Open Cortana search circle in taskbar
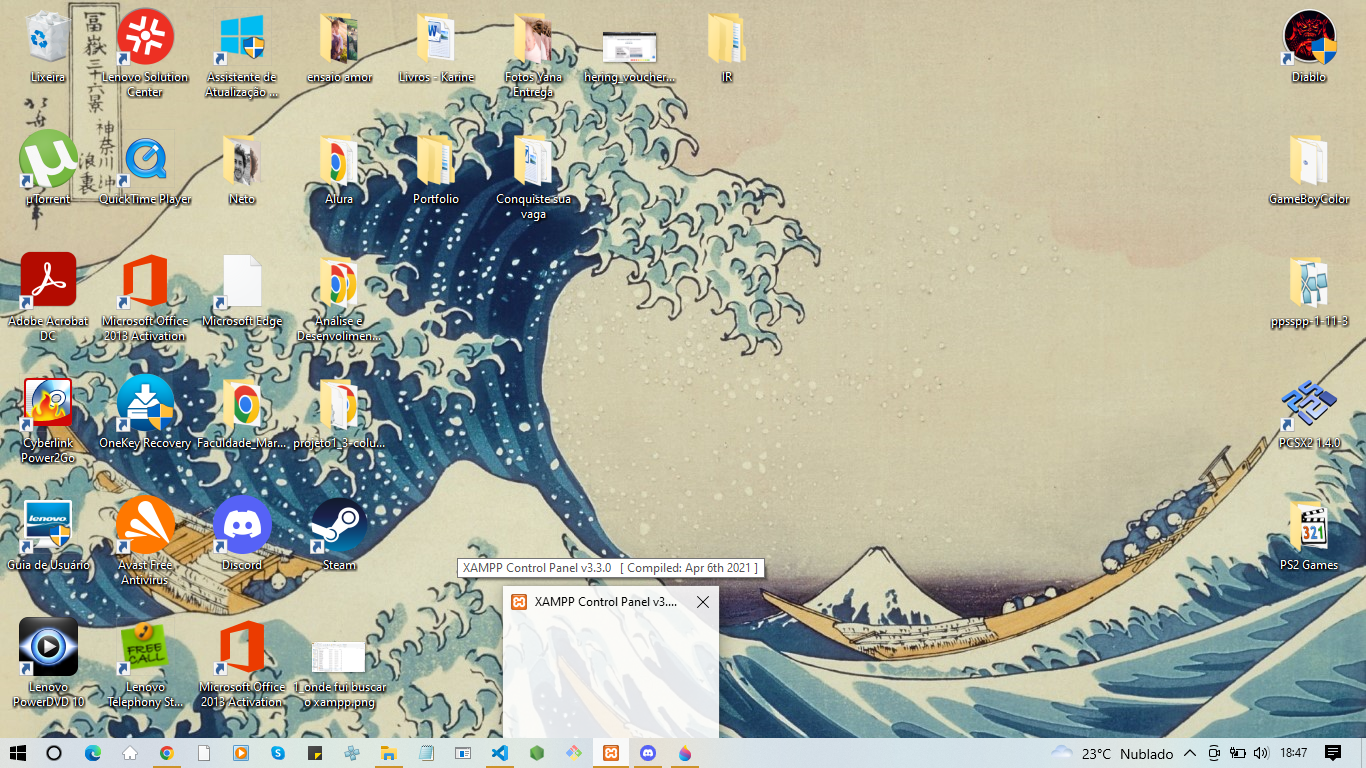The image size is (1366, 768). (x=54, y=753)
